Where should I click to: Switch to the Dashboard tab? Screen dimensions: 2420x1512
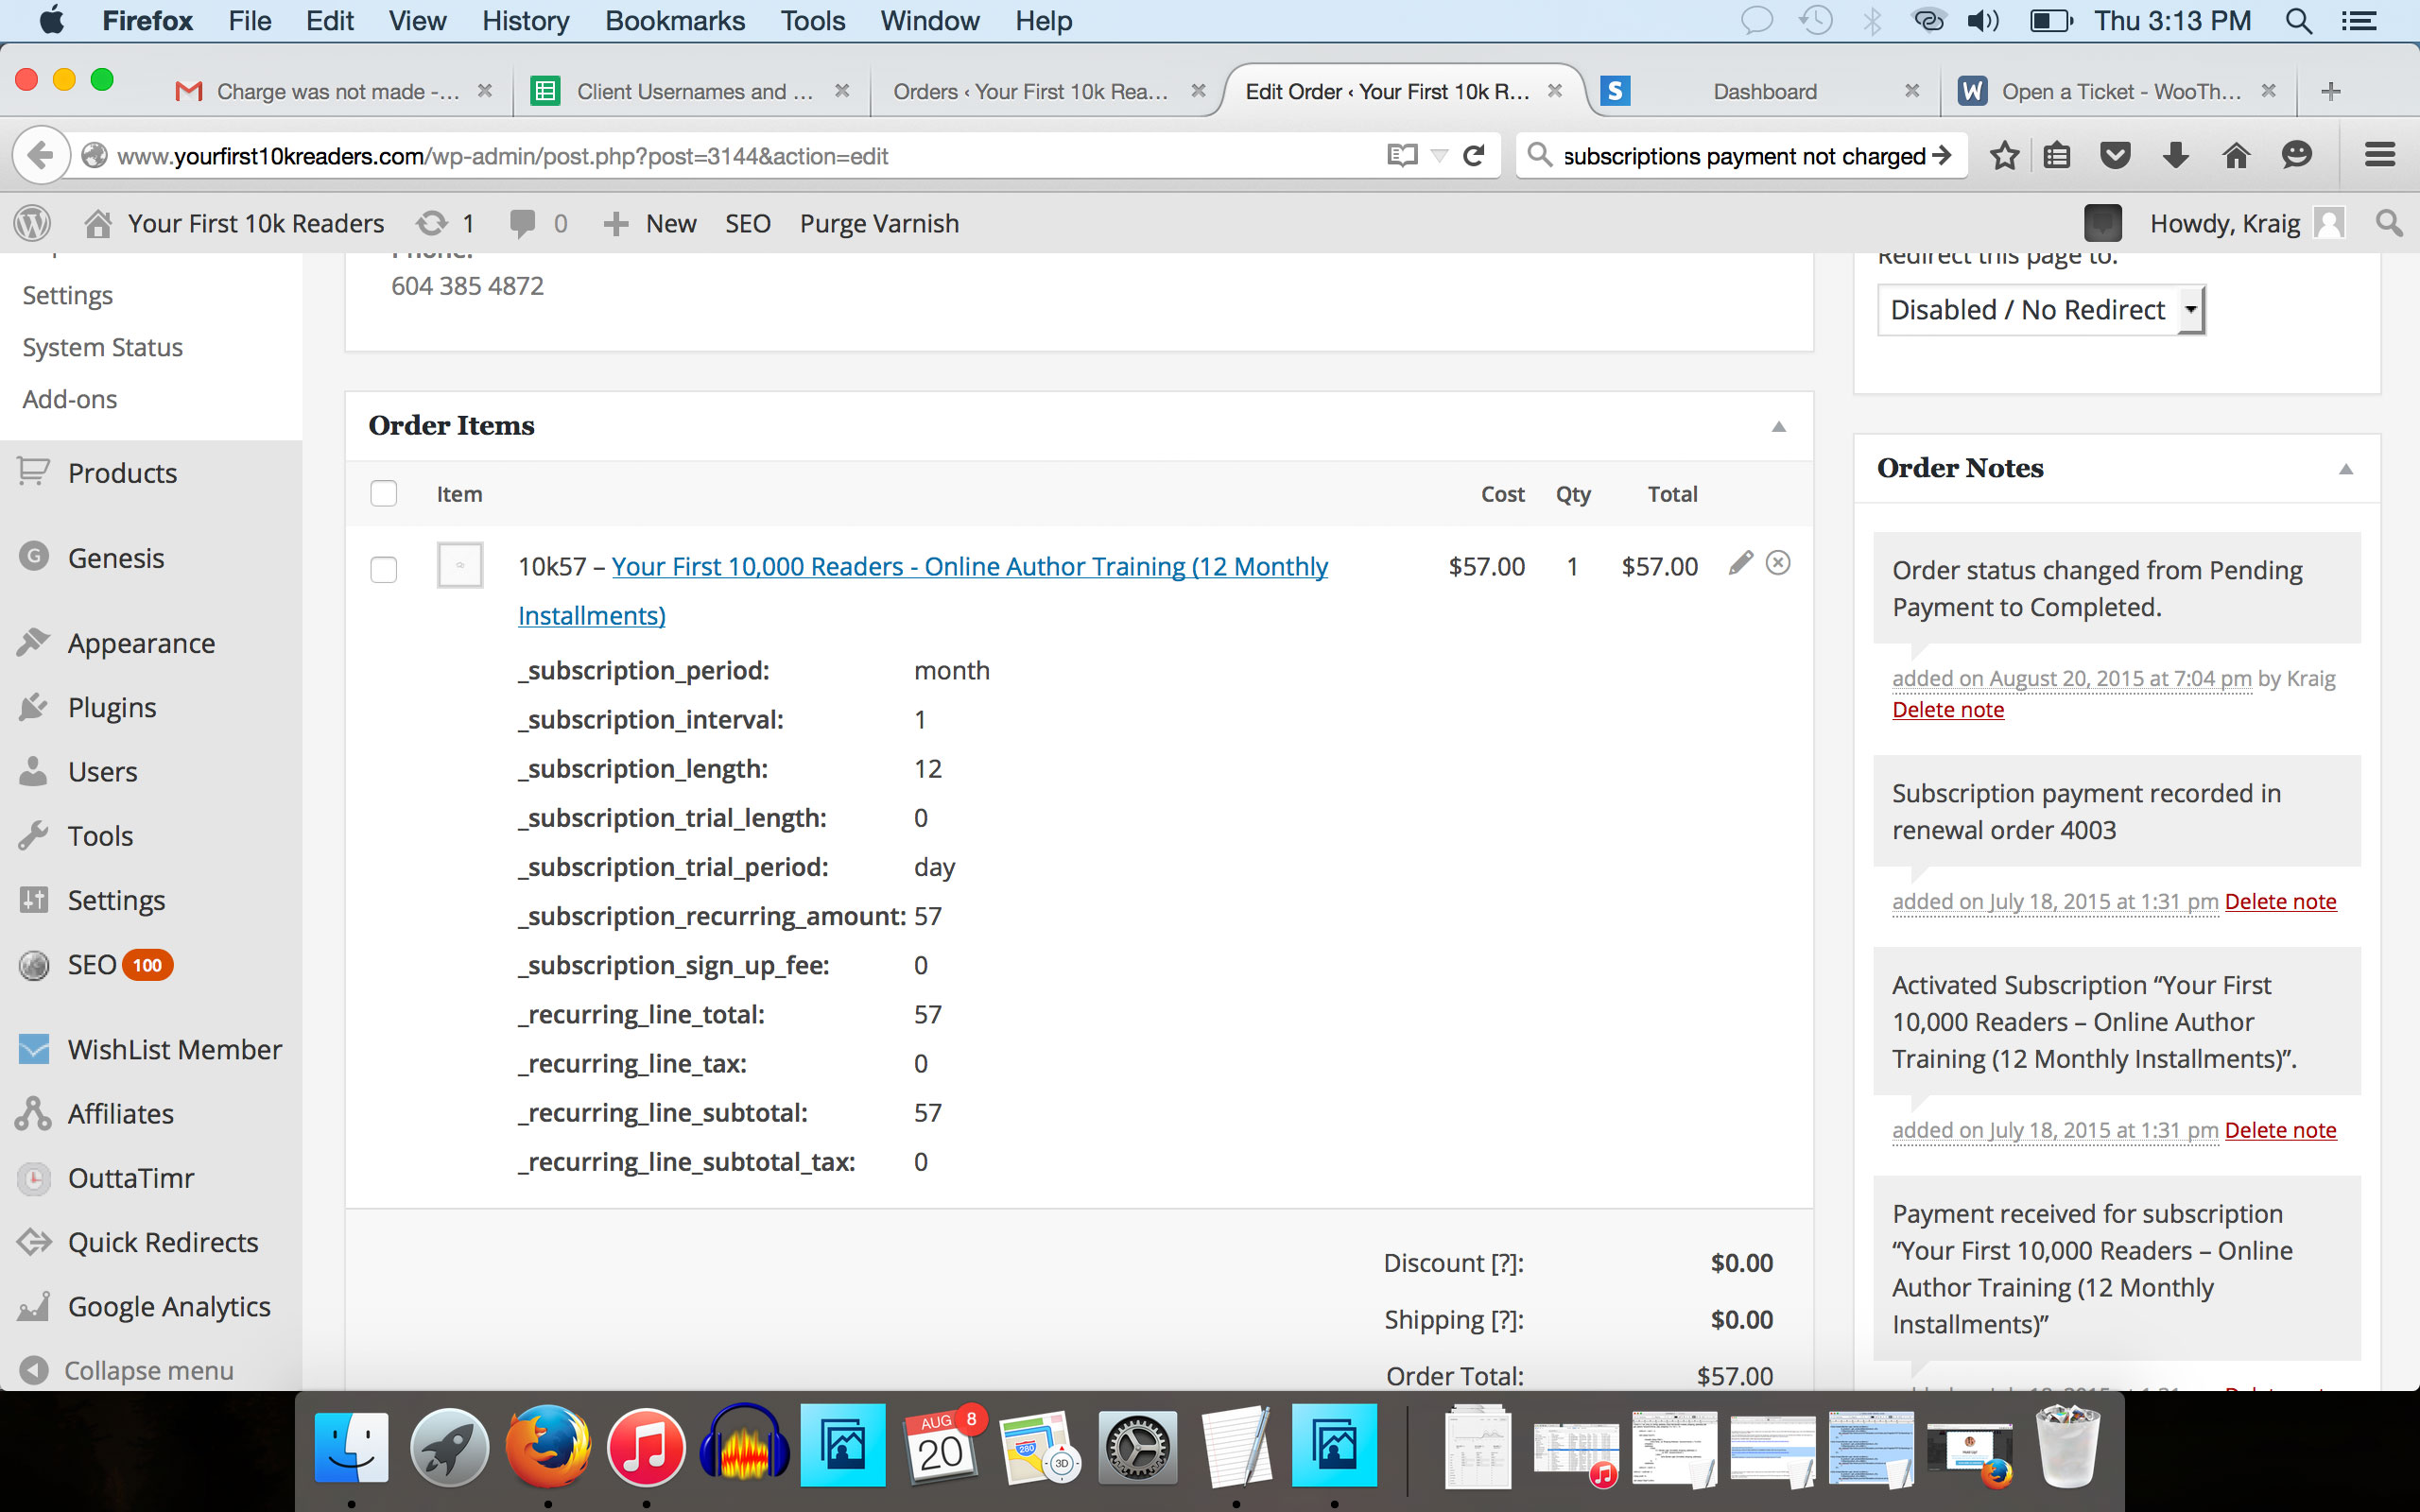pos(1764,91)
